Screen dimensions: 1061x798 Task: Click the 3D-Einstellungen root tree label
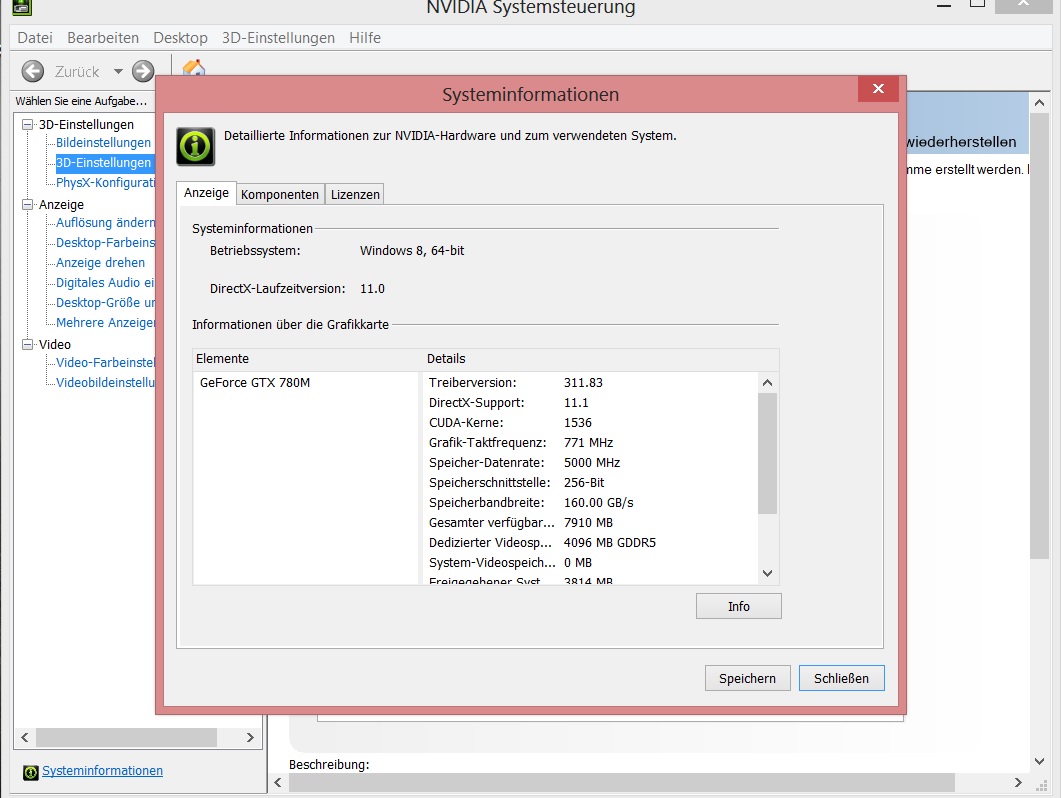tap(86, 125)
